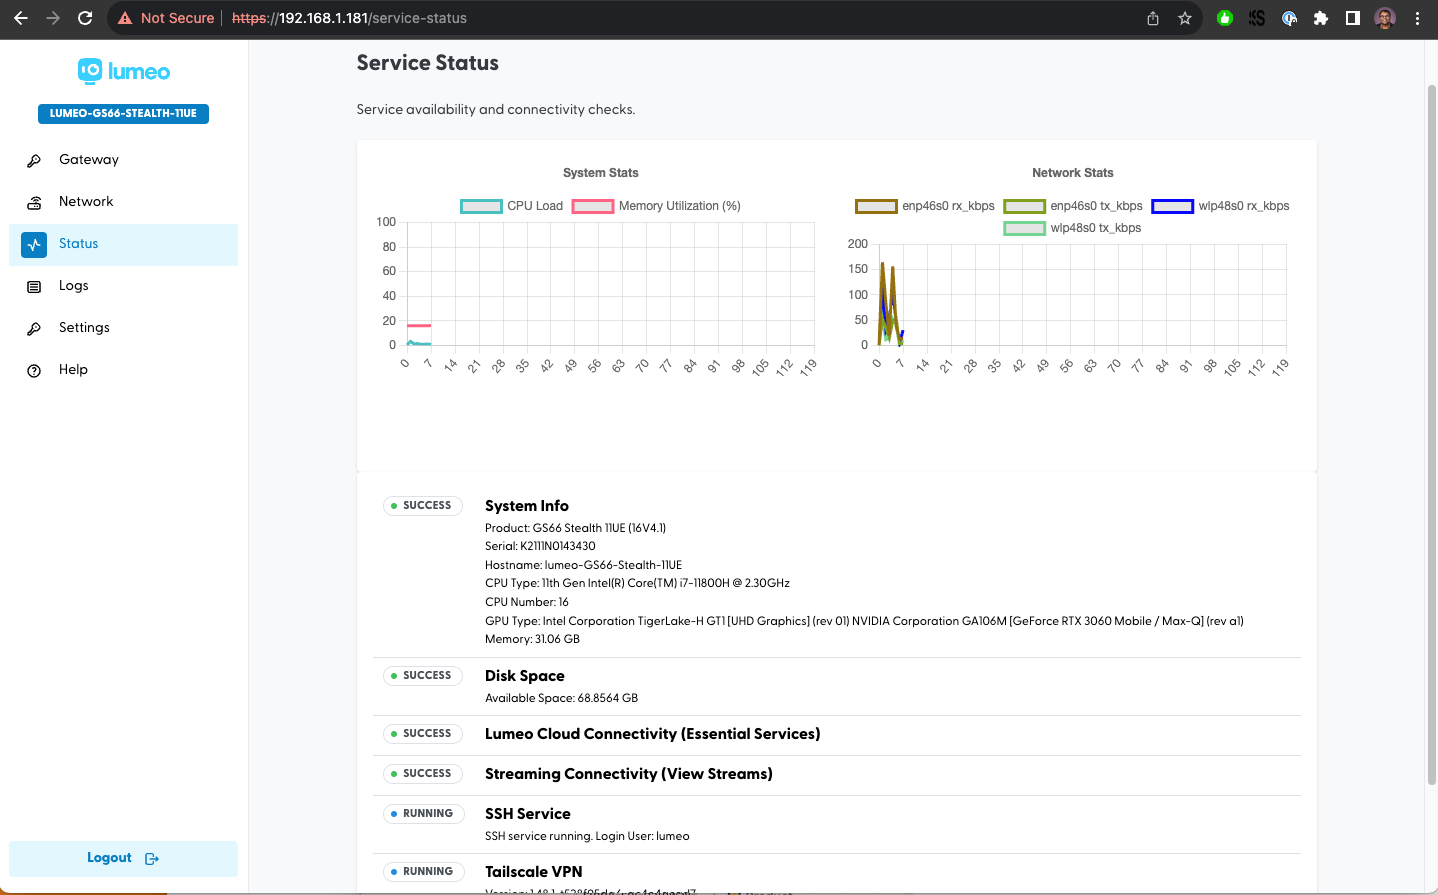The width and height of the screenshot is (1438, 895).
Task: Open the Help sidebar item
Action: pyautogui.click(x=123, y=370)
